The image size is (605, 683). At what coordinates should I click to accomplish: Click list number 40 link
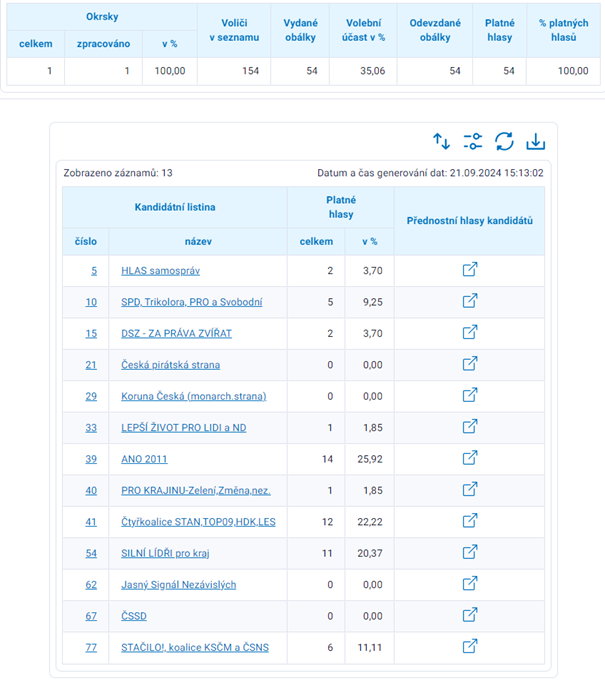click(91, 490)
